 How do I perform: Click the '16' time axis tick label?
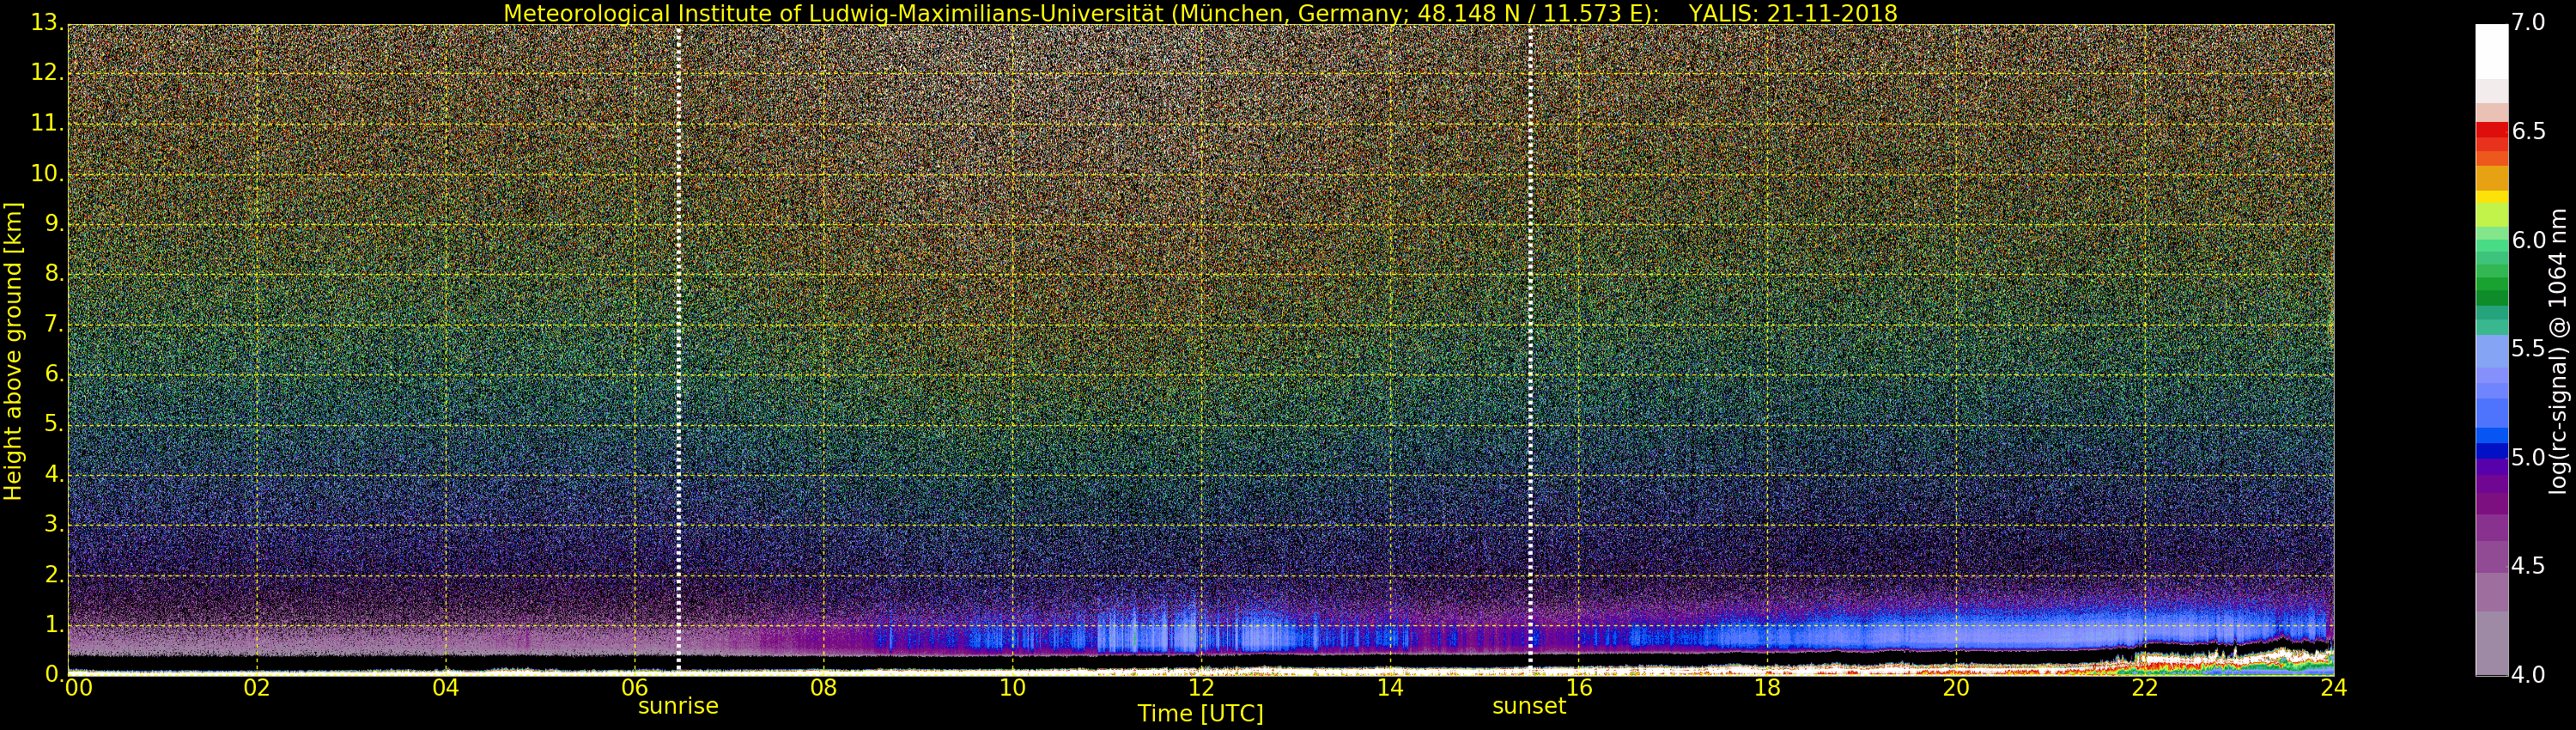(1579, 687)
